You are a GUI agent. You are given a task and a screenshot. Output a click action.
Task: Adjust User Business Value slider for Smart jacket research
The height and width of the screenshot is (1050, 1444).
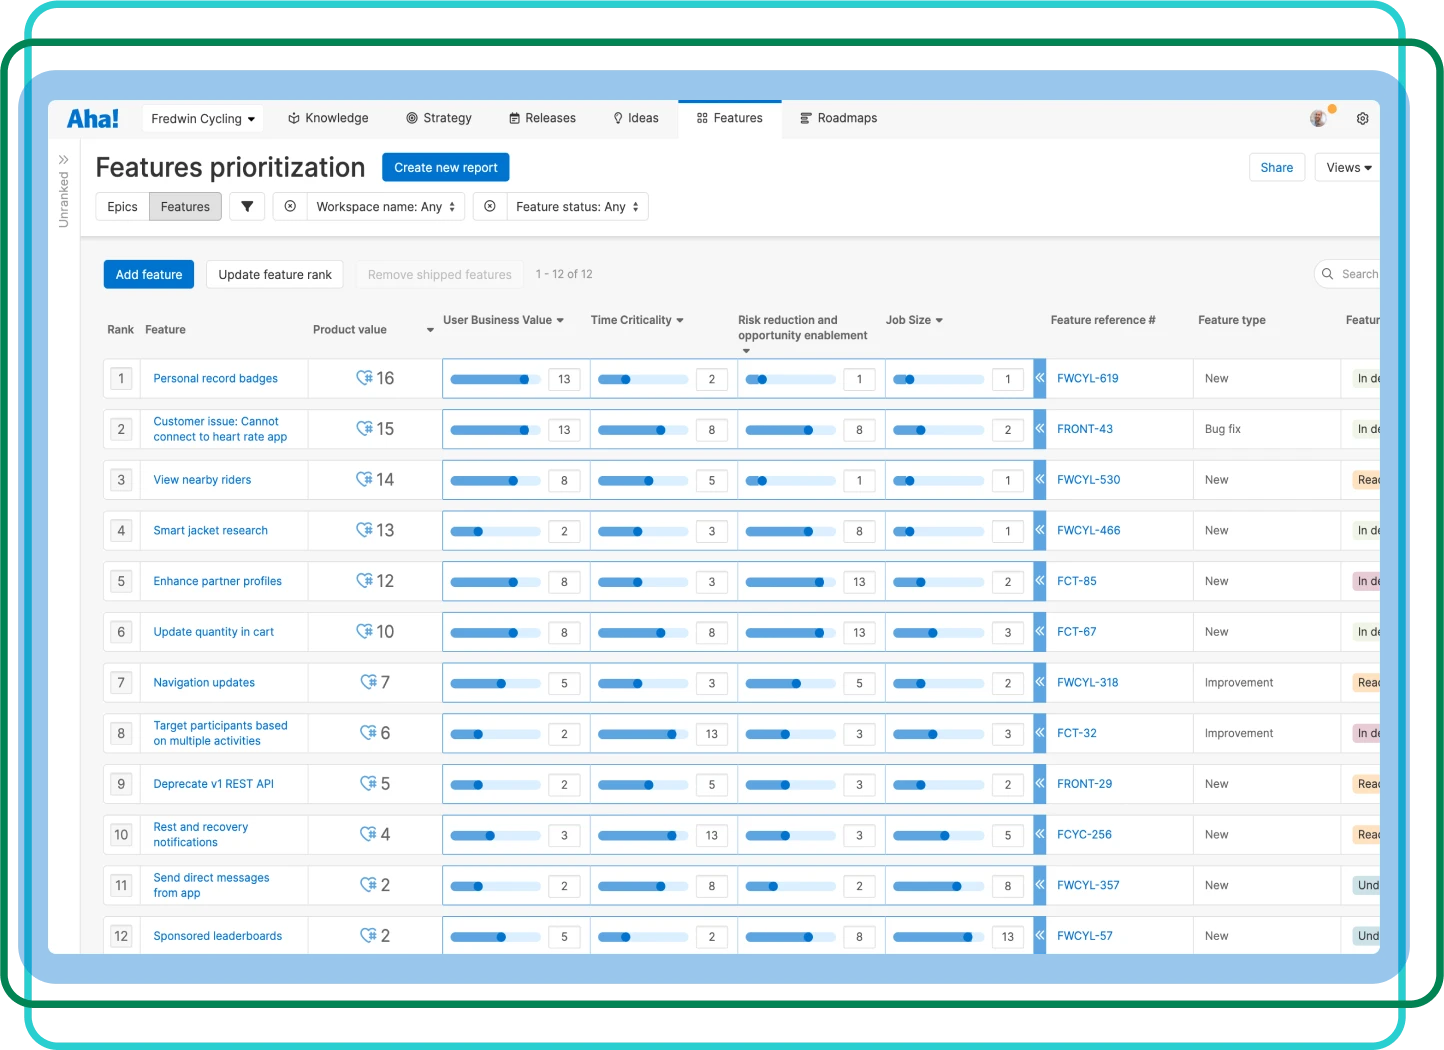coord(478,531)
